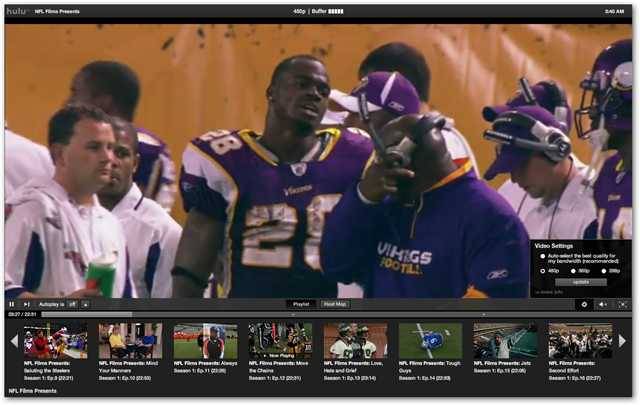Image resolution: width=640 pixels, height=405 pixels.
Task: Click 'Second Effort' episode title text
Action: 564,371
